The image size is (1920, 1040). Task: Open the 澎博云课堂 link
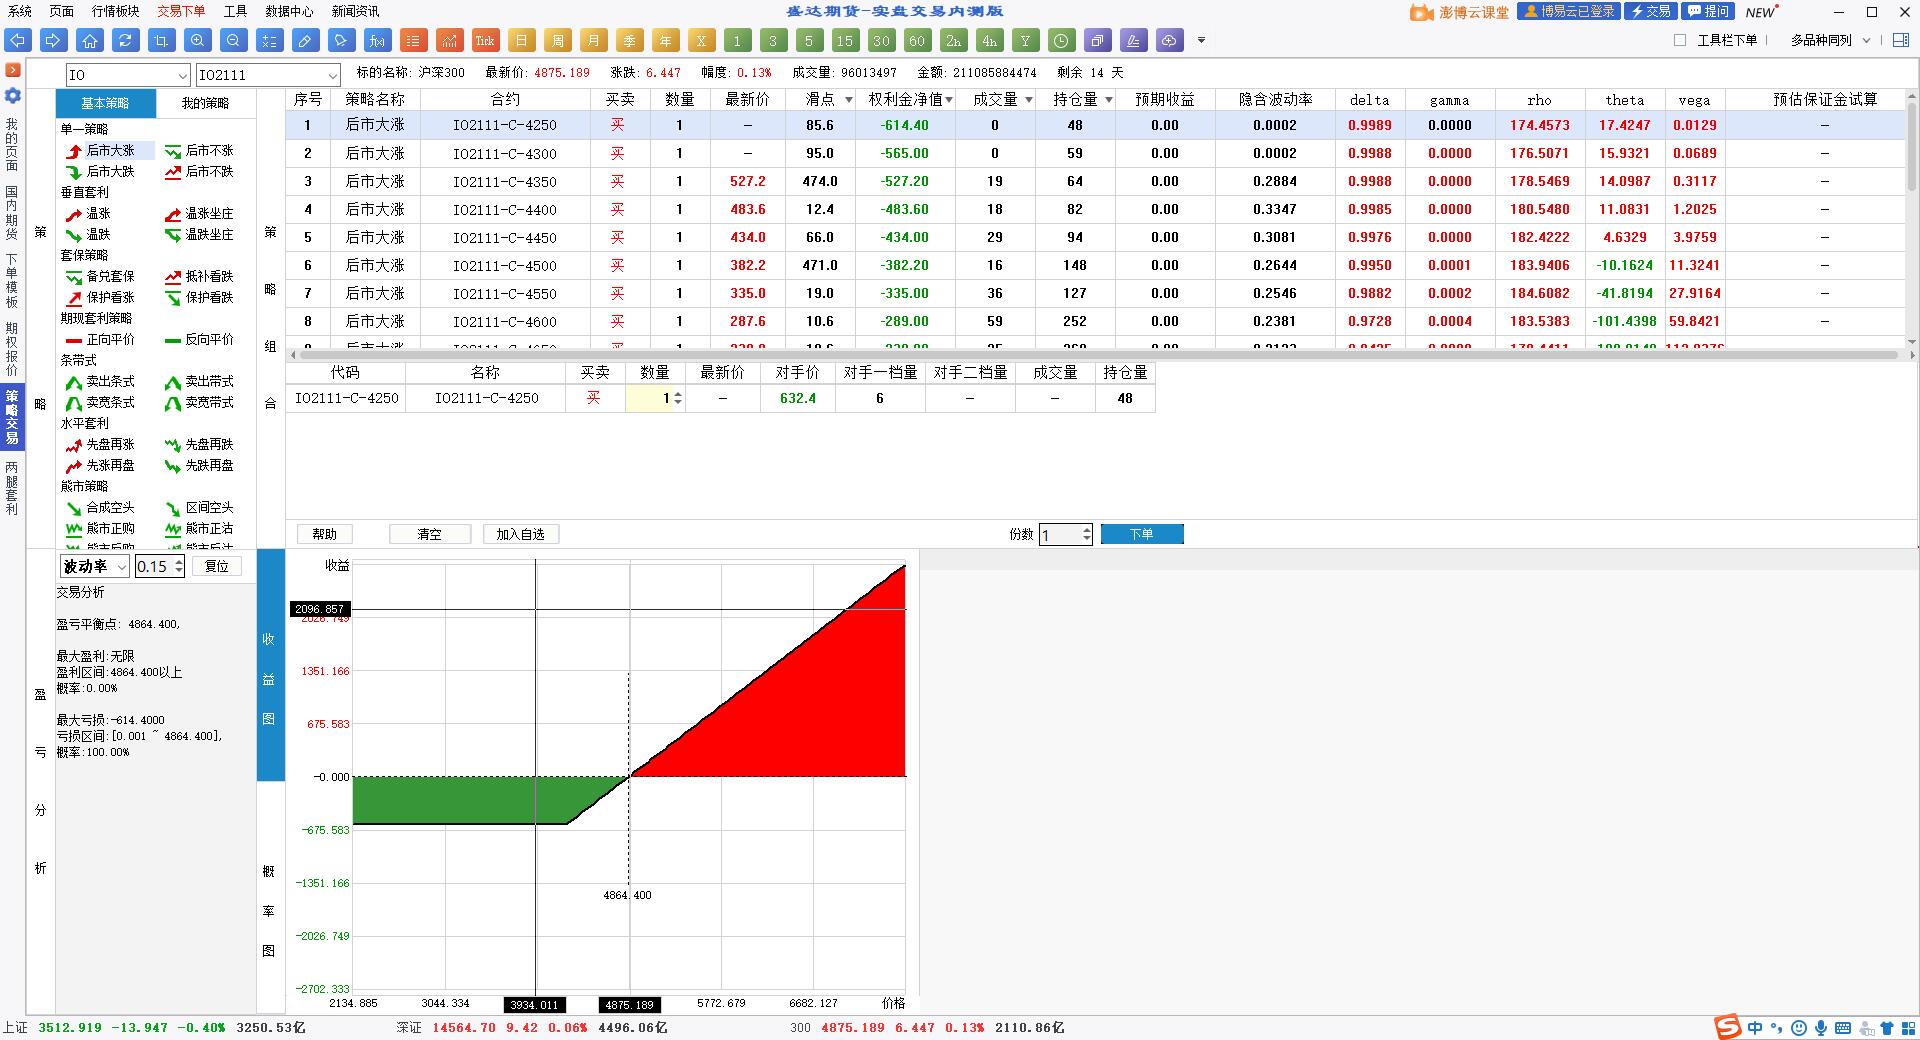(1460, 12)
